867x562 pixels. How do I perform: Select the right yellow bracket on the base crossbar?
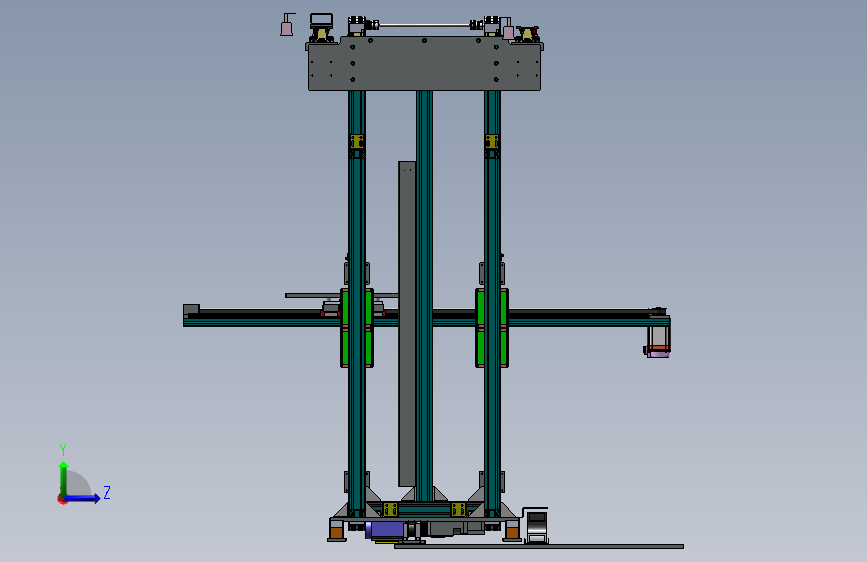coord(458,509)
